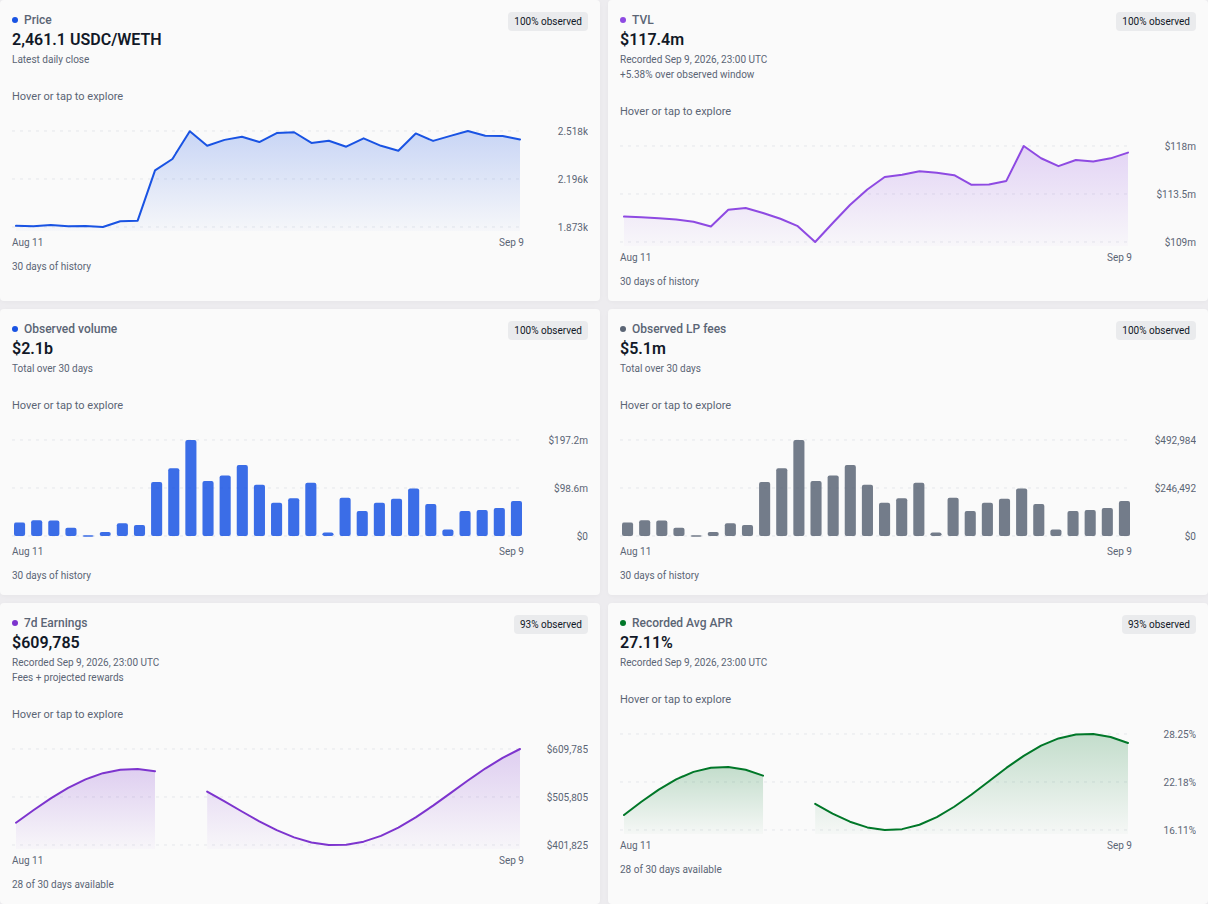This screenshot has width=1208, height=904.
Task: Click 28 of 30 days available under 7d Earnings
Action: (x=63, y=884)
